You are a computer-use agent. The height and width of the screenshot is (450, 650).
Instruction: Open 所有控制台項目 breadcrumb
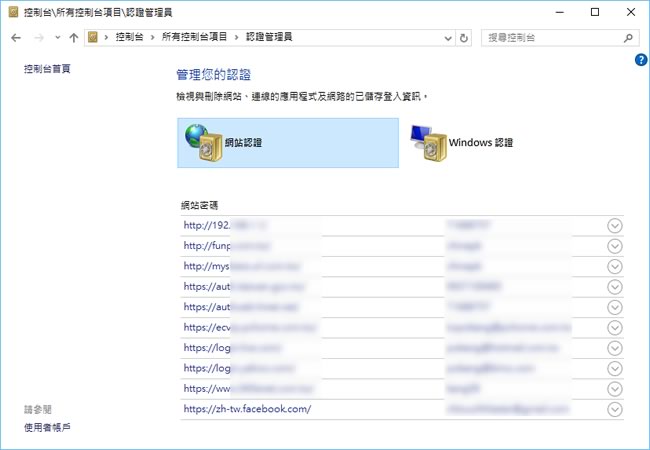click(x=194, y=37)
